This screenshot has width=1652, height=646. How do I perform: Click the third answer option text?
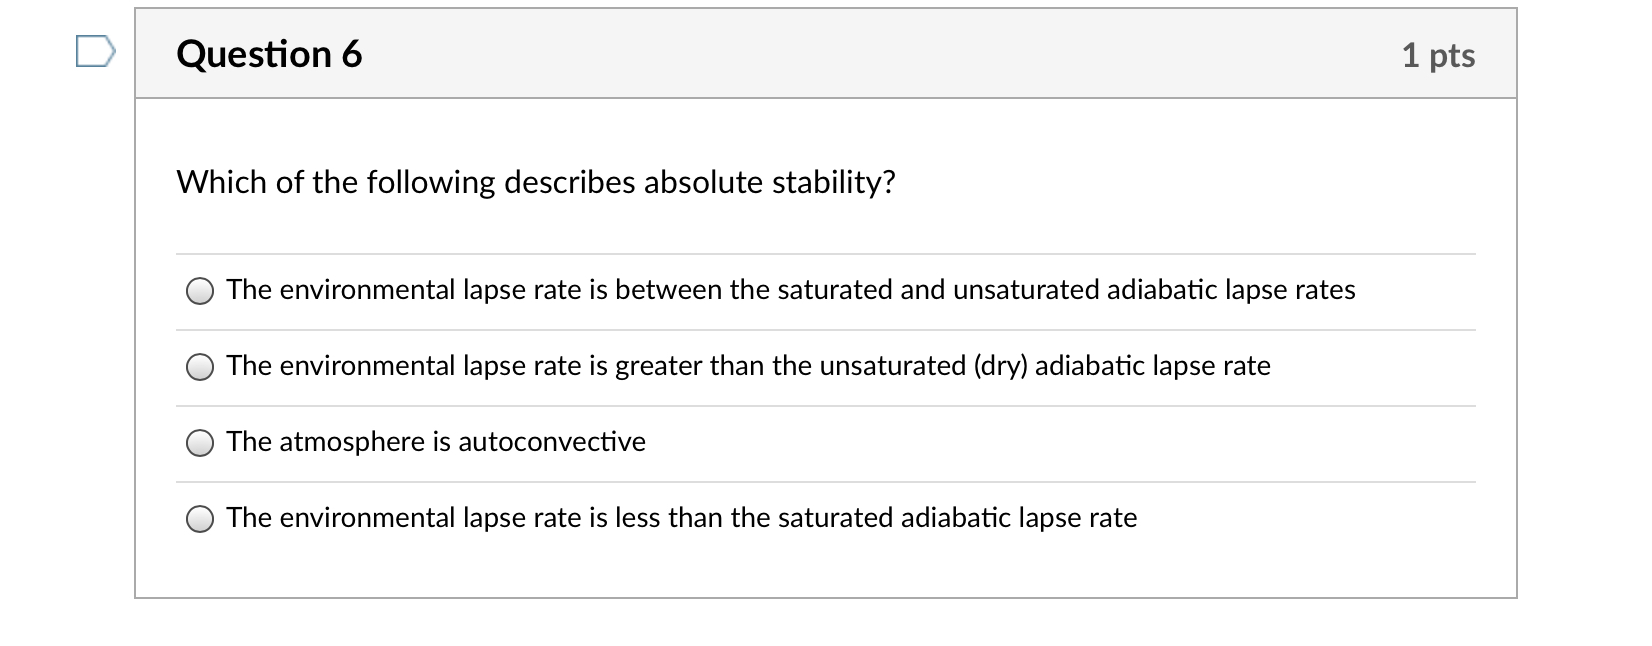[435, 442]
